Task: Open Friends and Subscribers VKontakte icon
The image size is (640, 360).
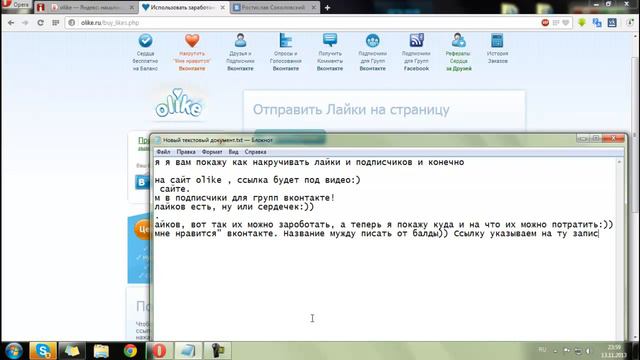Action: (240, 41)
